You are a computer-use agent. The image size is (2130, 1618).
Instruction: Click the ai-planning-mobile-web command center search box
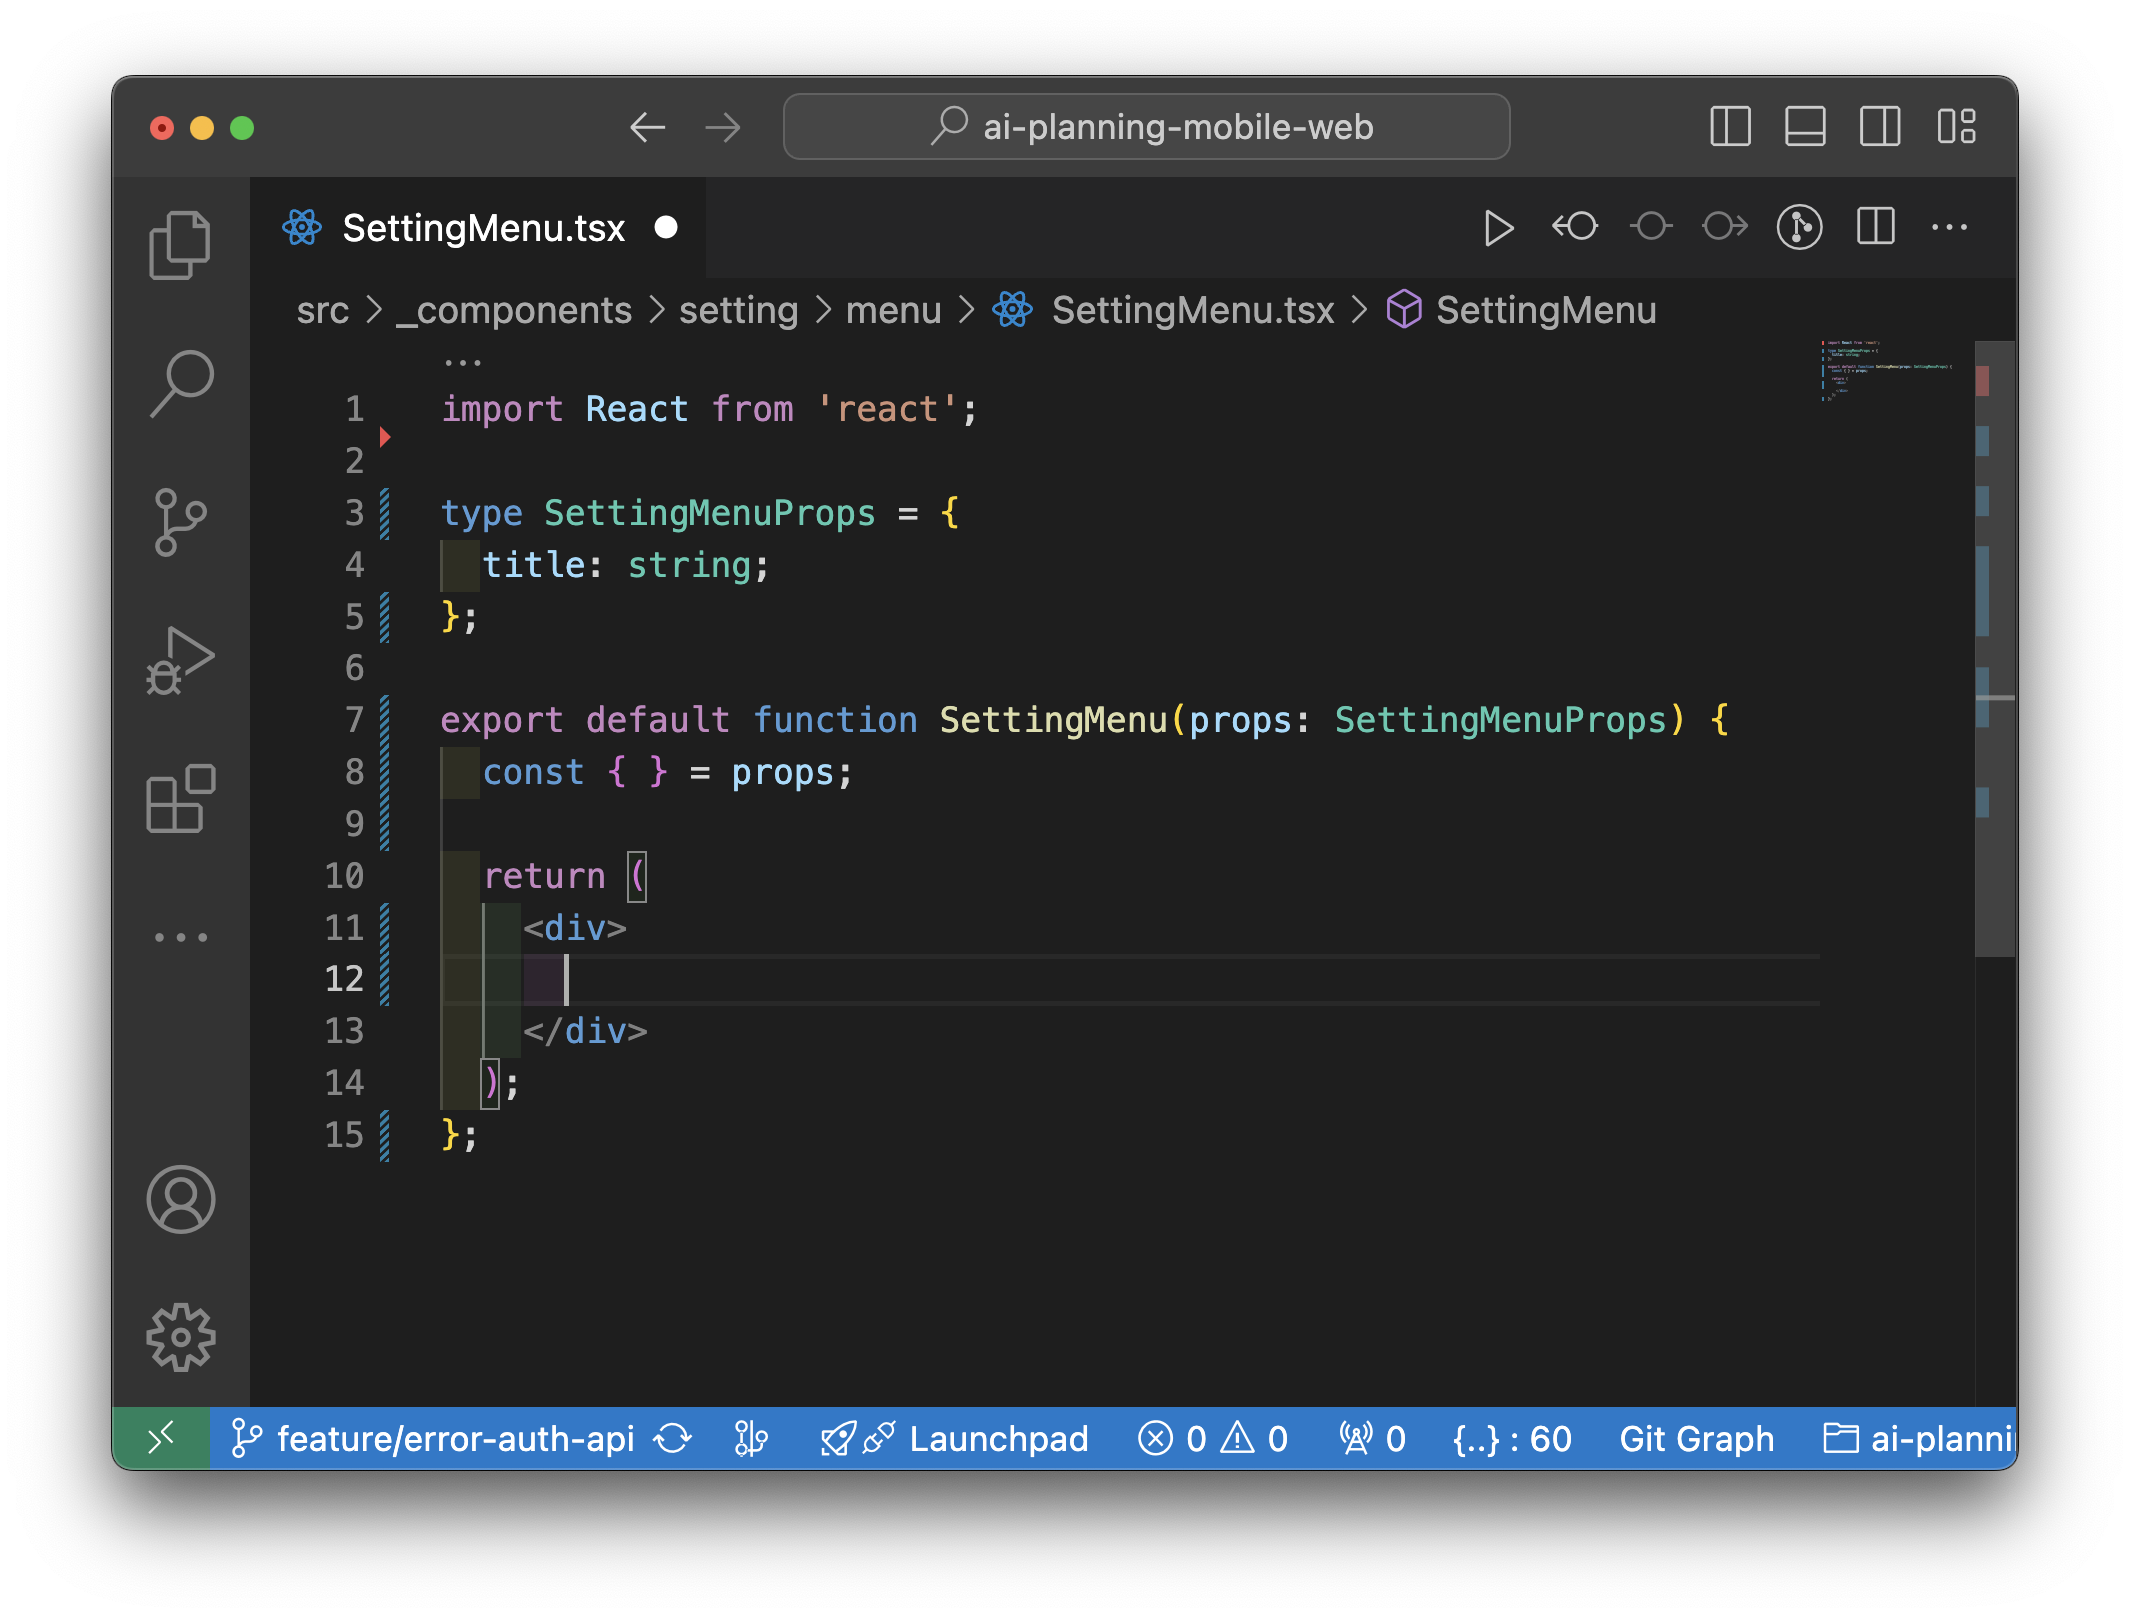coord(1146,127)
